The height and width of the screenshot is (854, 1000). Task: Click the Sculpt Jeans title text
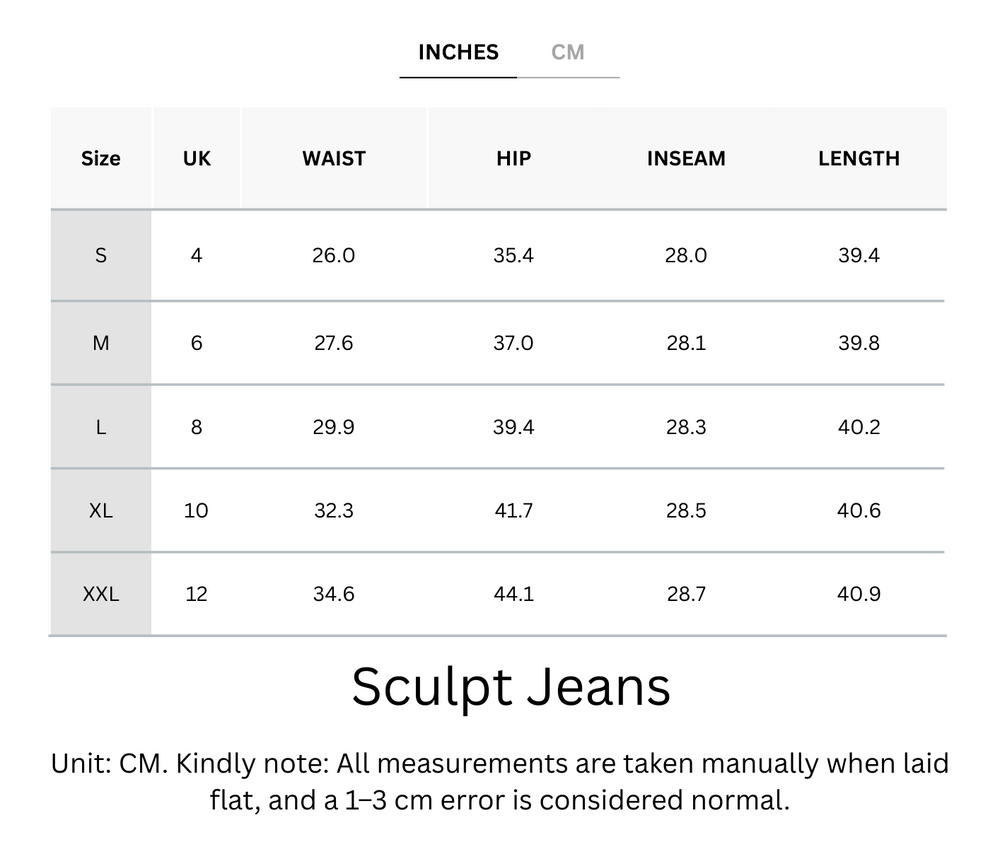point(511,686)
